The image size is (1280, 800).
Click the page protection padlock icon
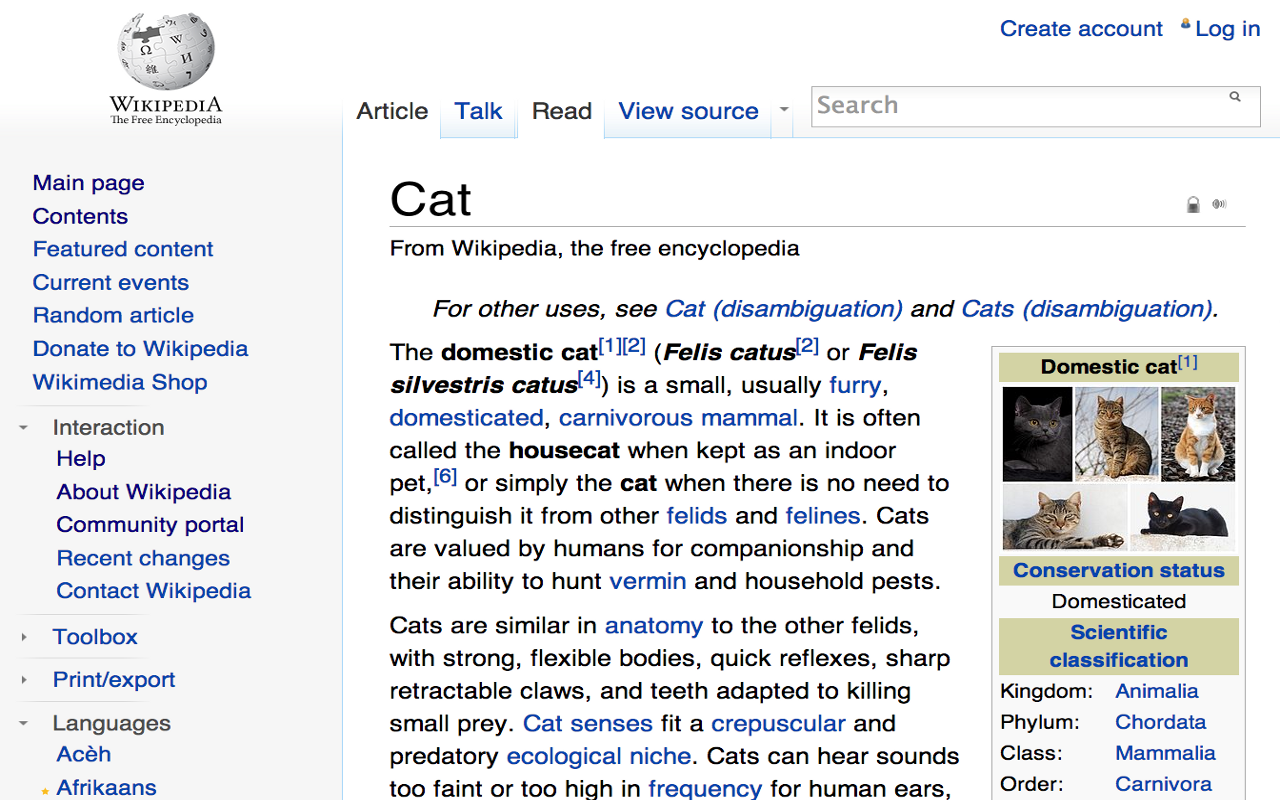1193,205
